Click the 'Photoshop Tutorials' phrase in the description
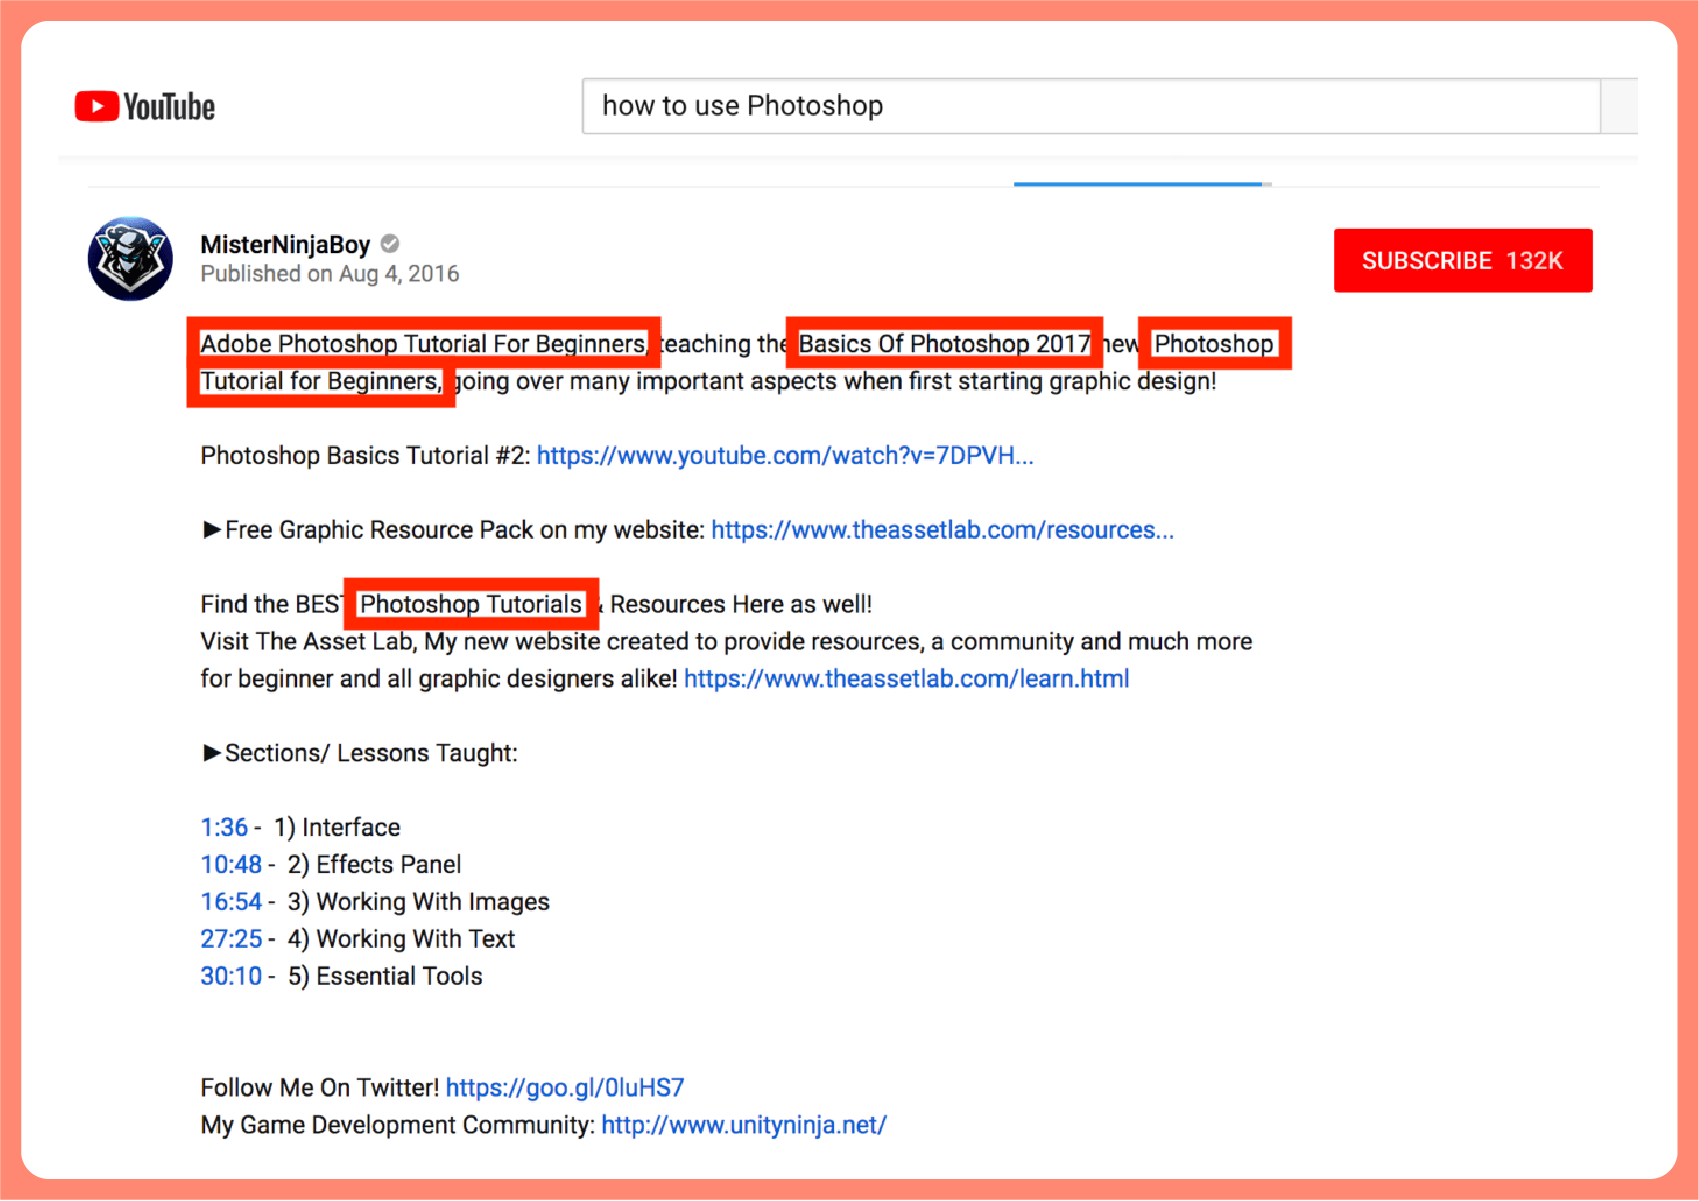 [x=470, y=604]
